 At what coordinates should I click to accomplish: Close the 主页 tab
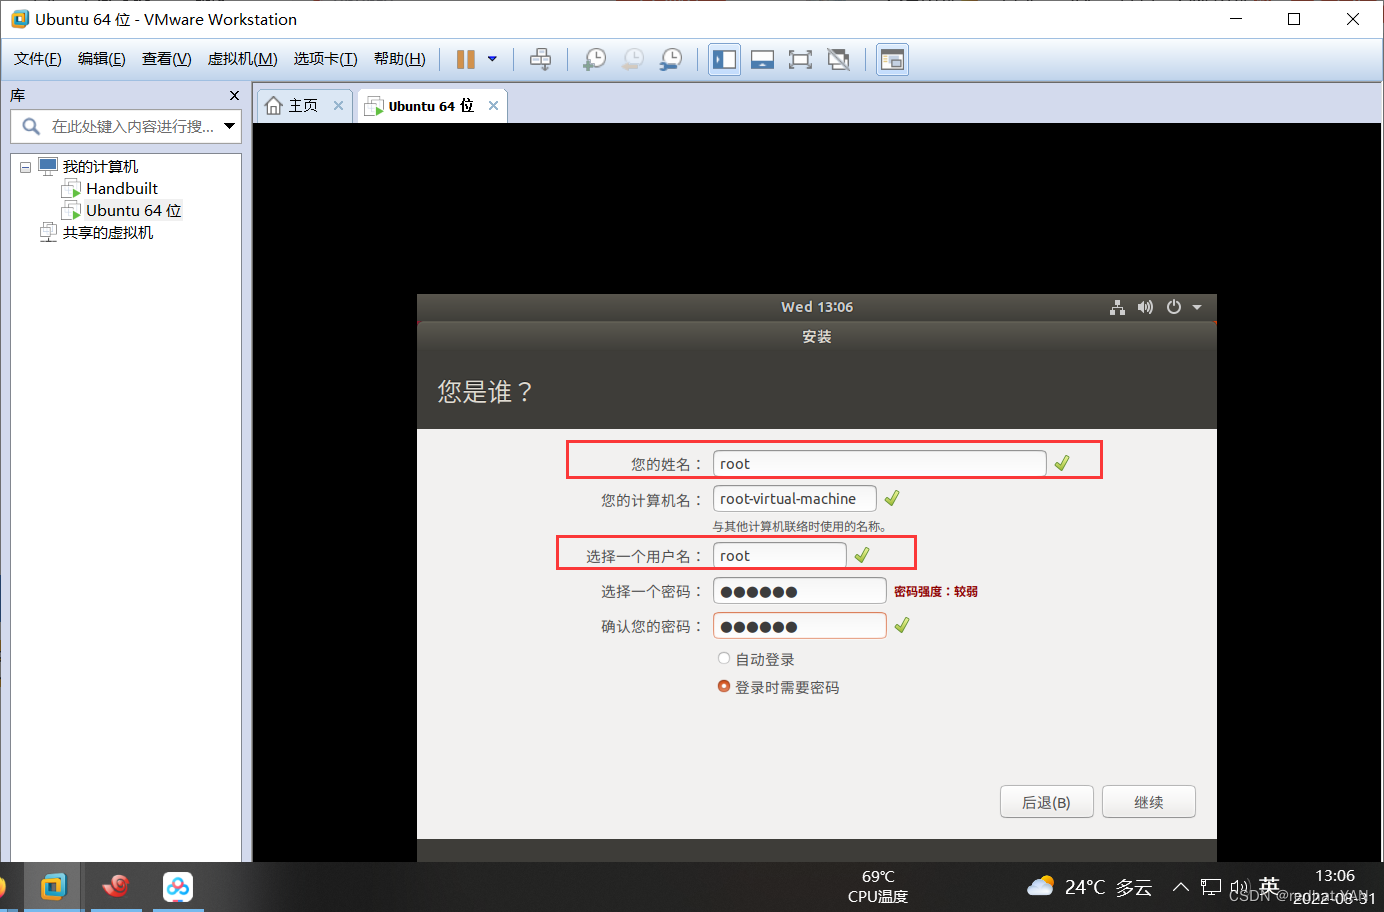(x=338, y=105)
